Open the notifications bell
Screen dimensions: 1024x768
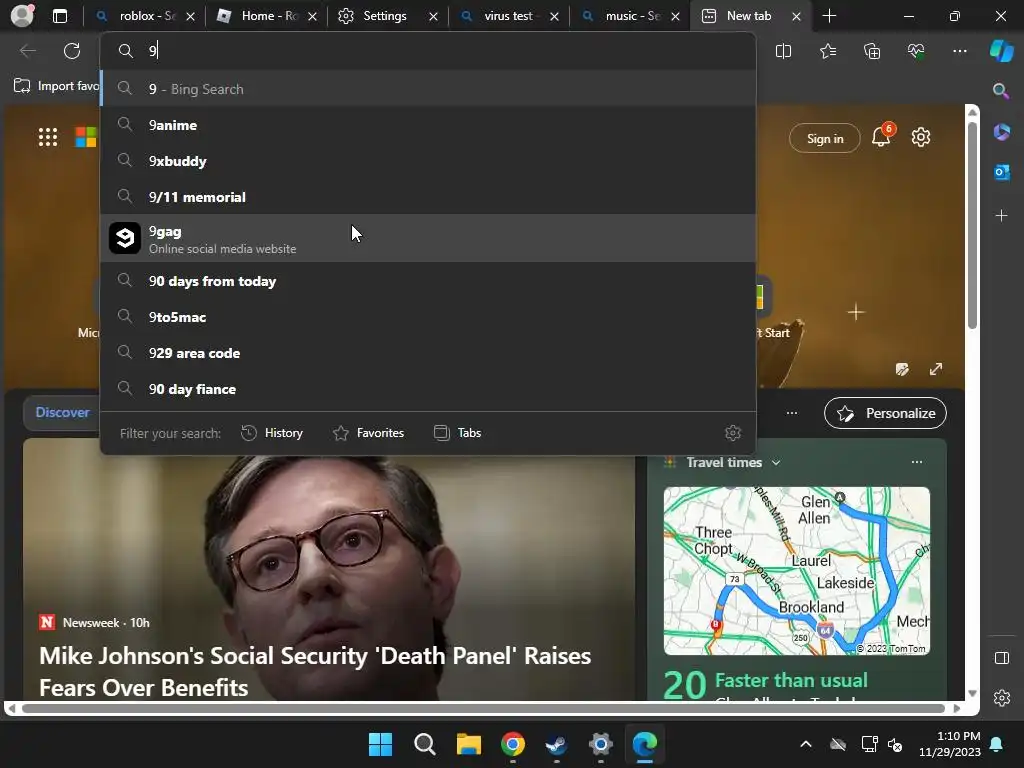pos(882,136)
